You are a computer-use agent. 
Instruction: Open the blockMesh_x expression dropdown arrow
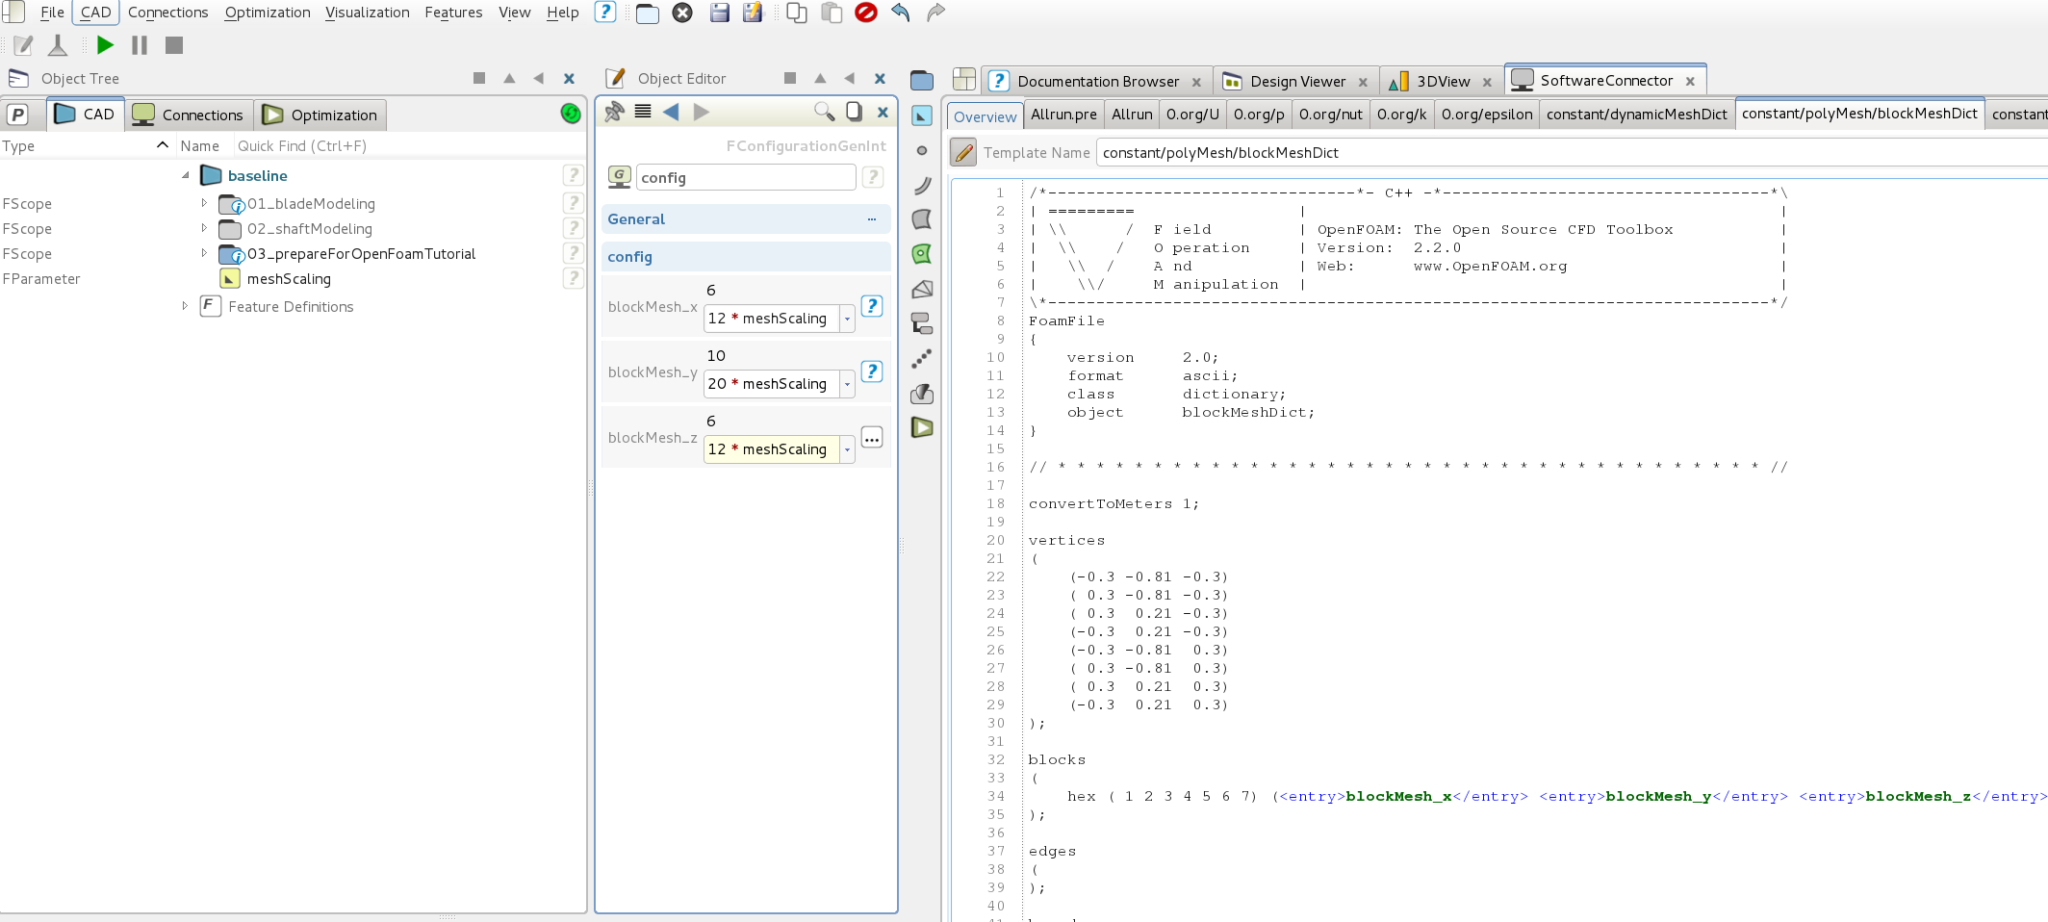(x=847, y=319)
